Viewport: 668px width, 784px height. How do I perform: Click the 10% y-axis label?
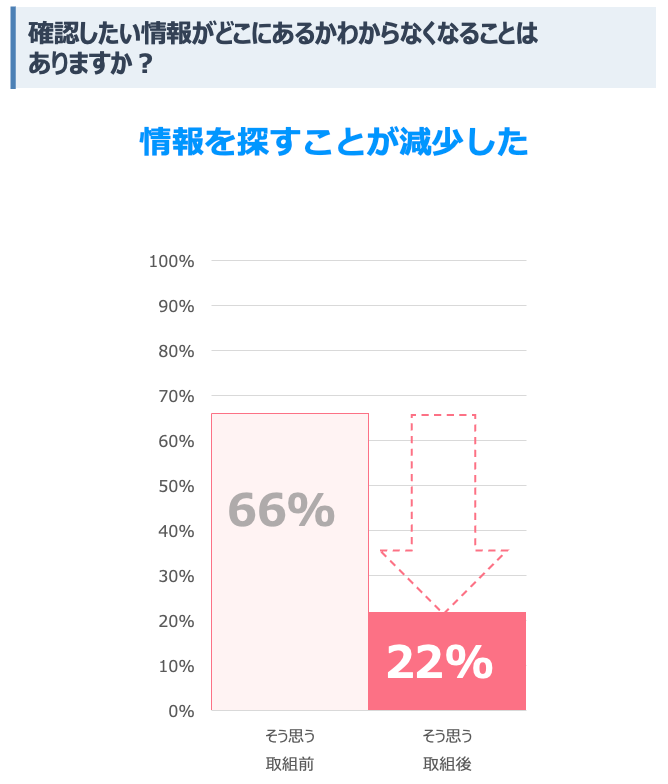click(x=176, y=666)
